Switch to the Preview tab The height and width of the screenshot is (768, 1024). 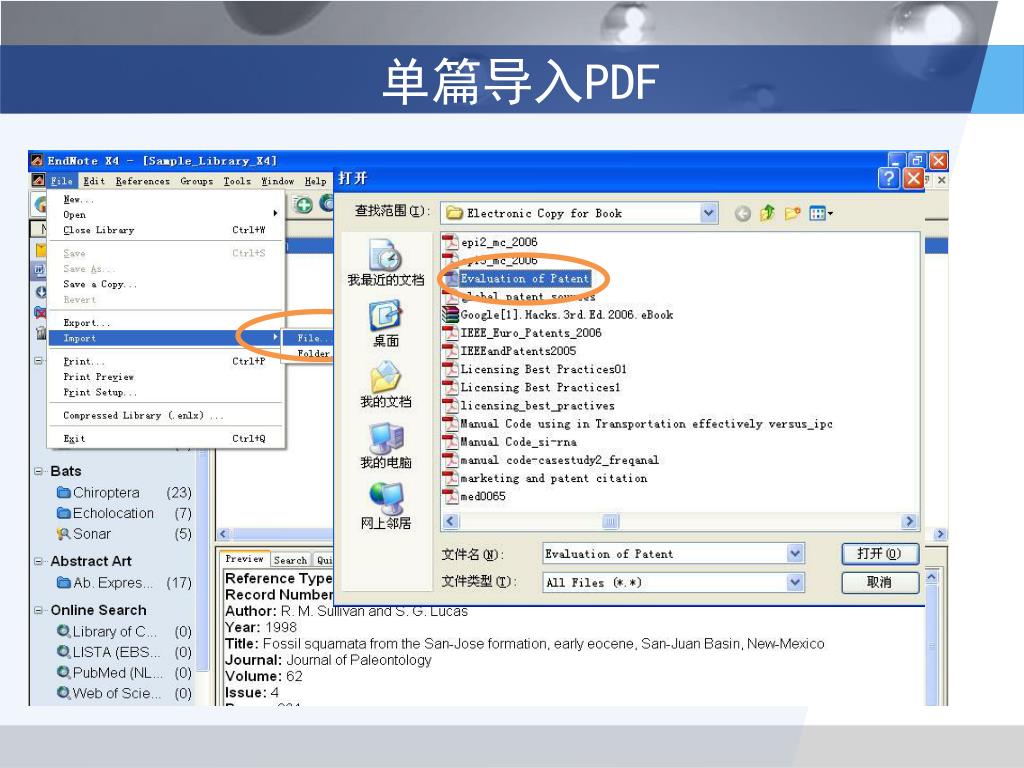tap(244, 559)
